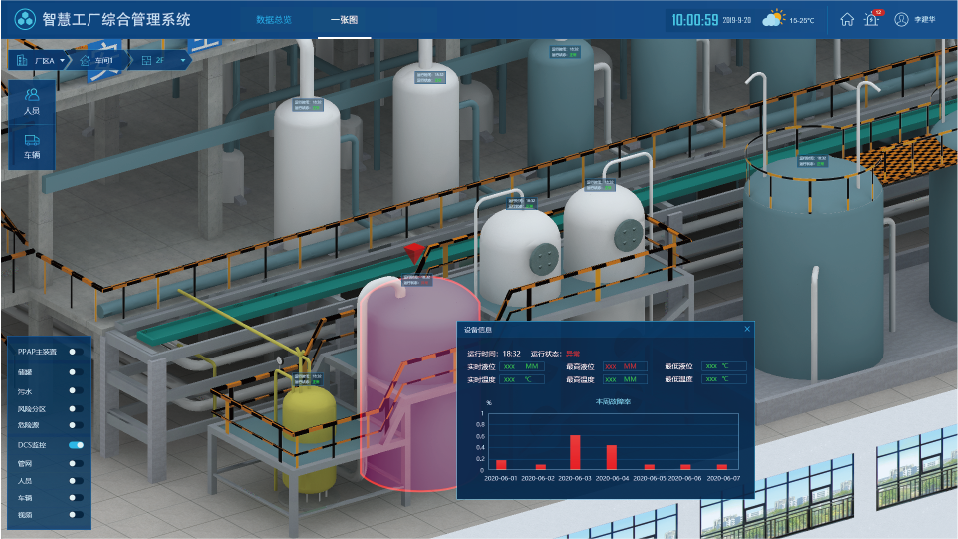Viewport: 958px width, 539px height.
Task: Open the 2F floor dropdown
Action: [183, 61]
